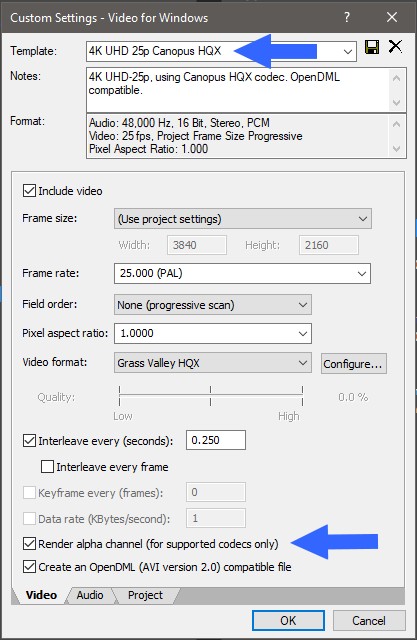The image size is (417, 640).
Task: Click the Notes scrollbar down arrow
Action: (x=397, y=102)
